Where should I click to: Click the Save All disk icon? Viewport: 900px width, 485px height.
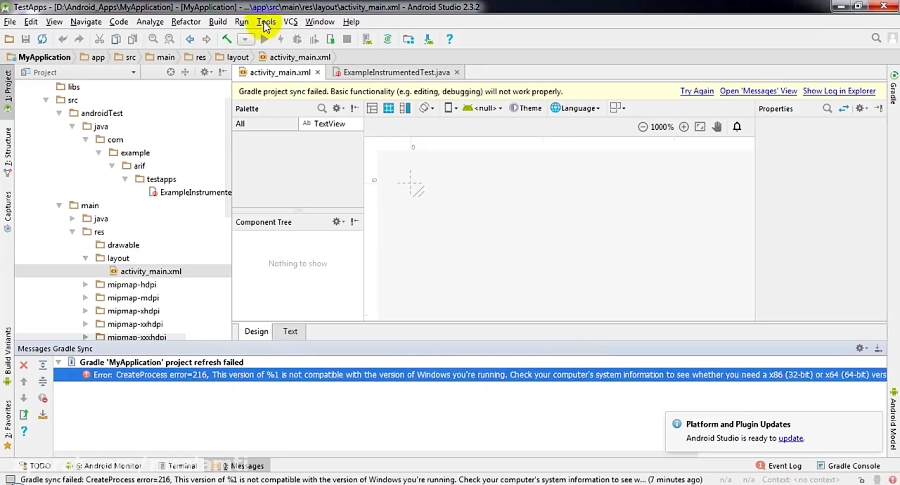pyautogui.click(x=25, y=39)
